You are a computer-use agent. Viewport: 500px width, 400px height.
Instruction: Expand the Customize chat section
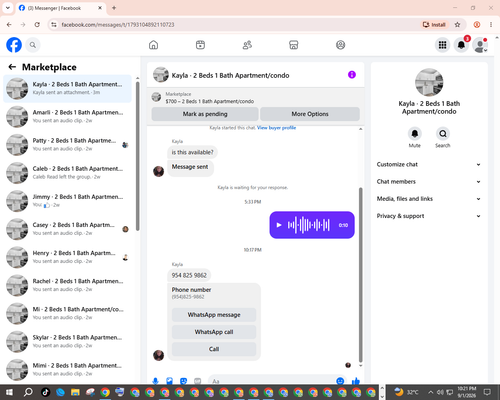point(429,164)
